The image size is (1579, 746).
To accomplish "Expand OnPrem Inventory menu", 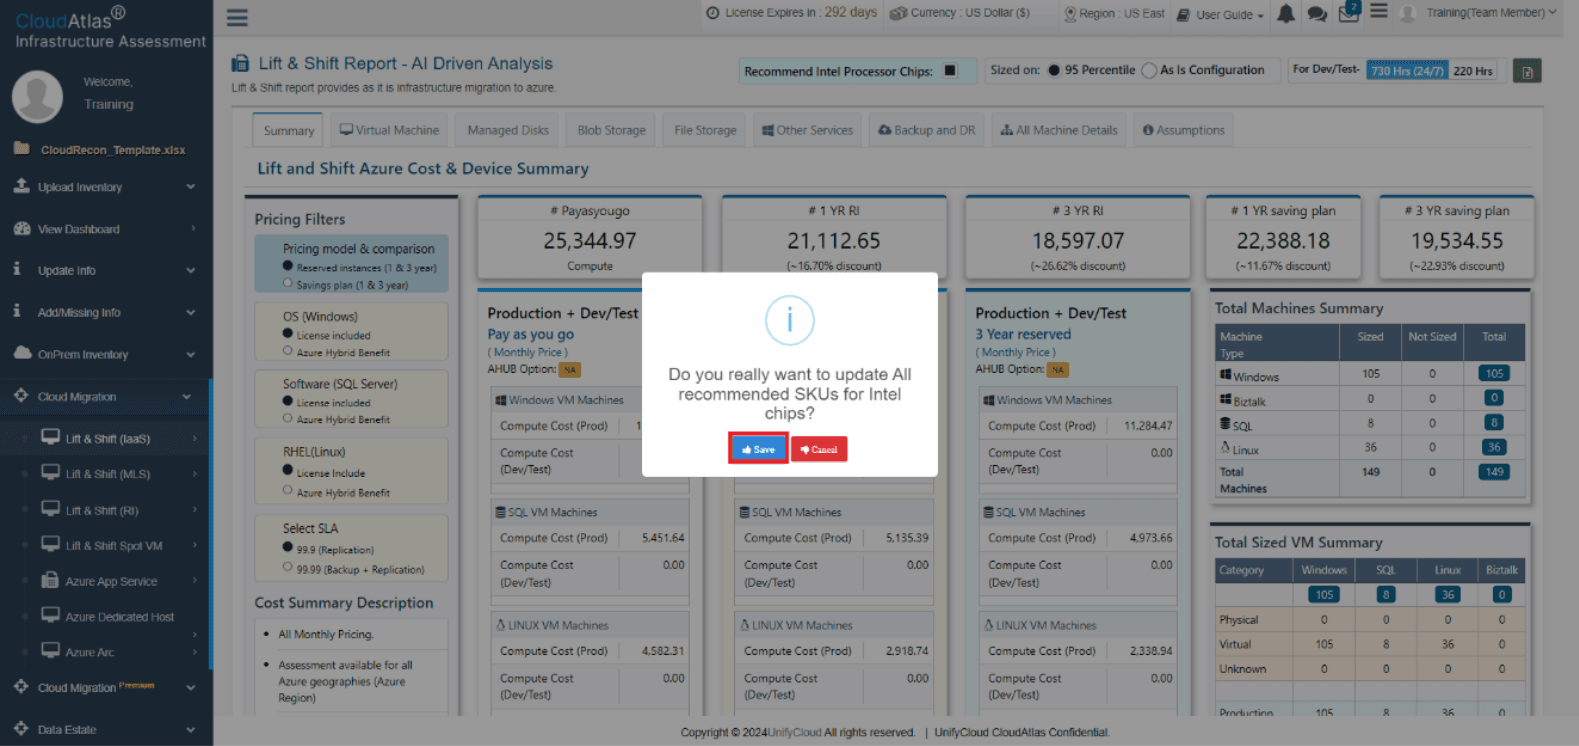I will pos(105,354).
